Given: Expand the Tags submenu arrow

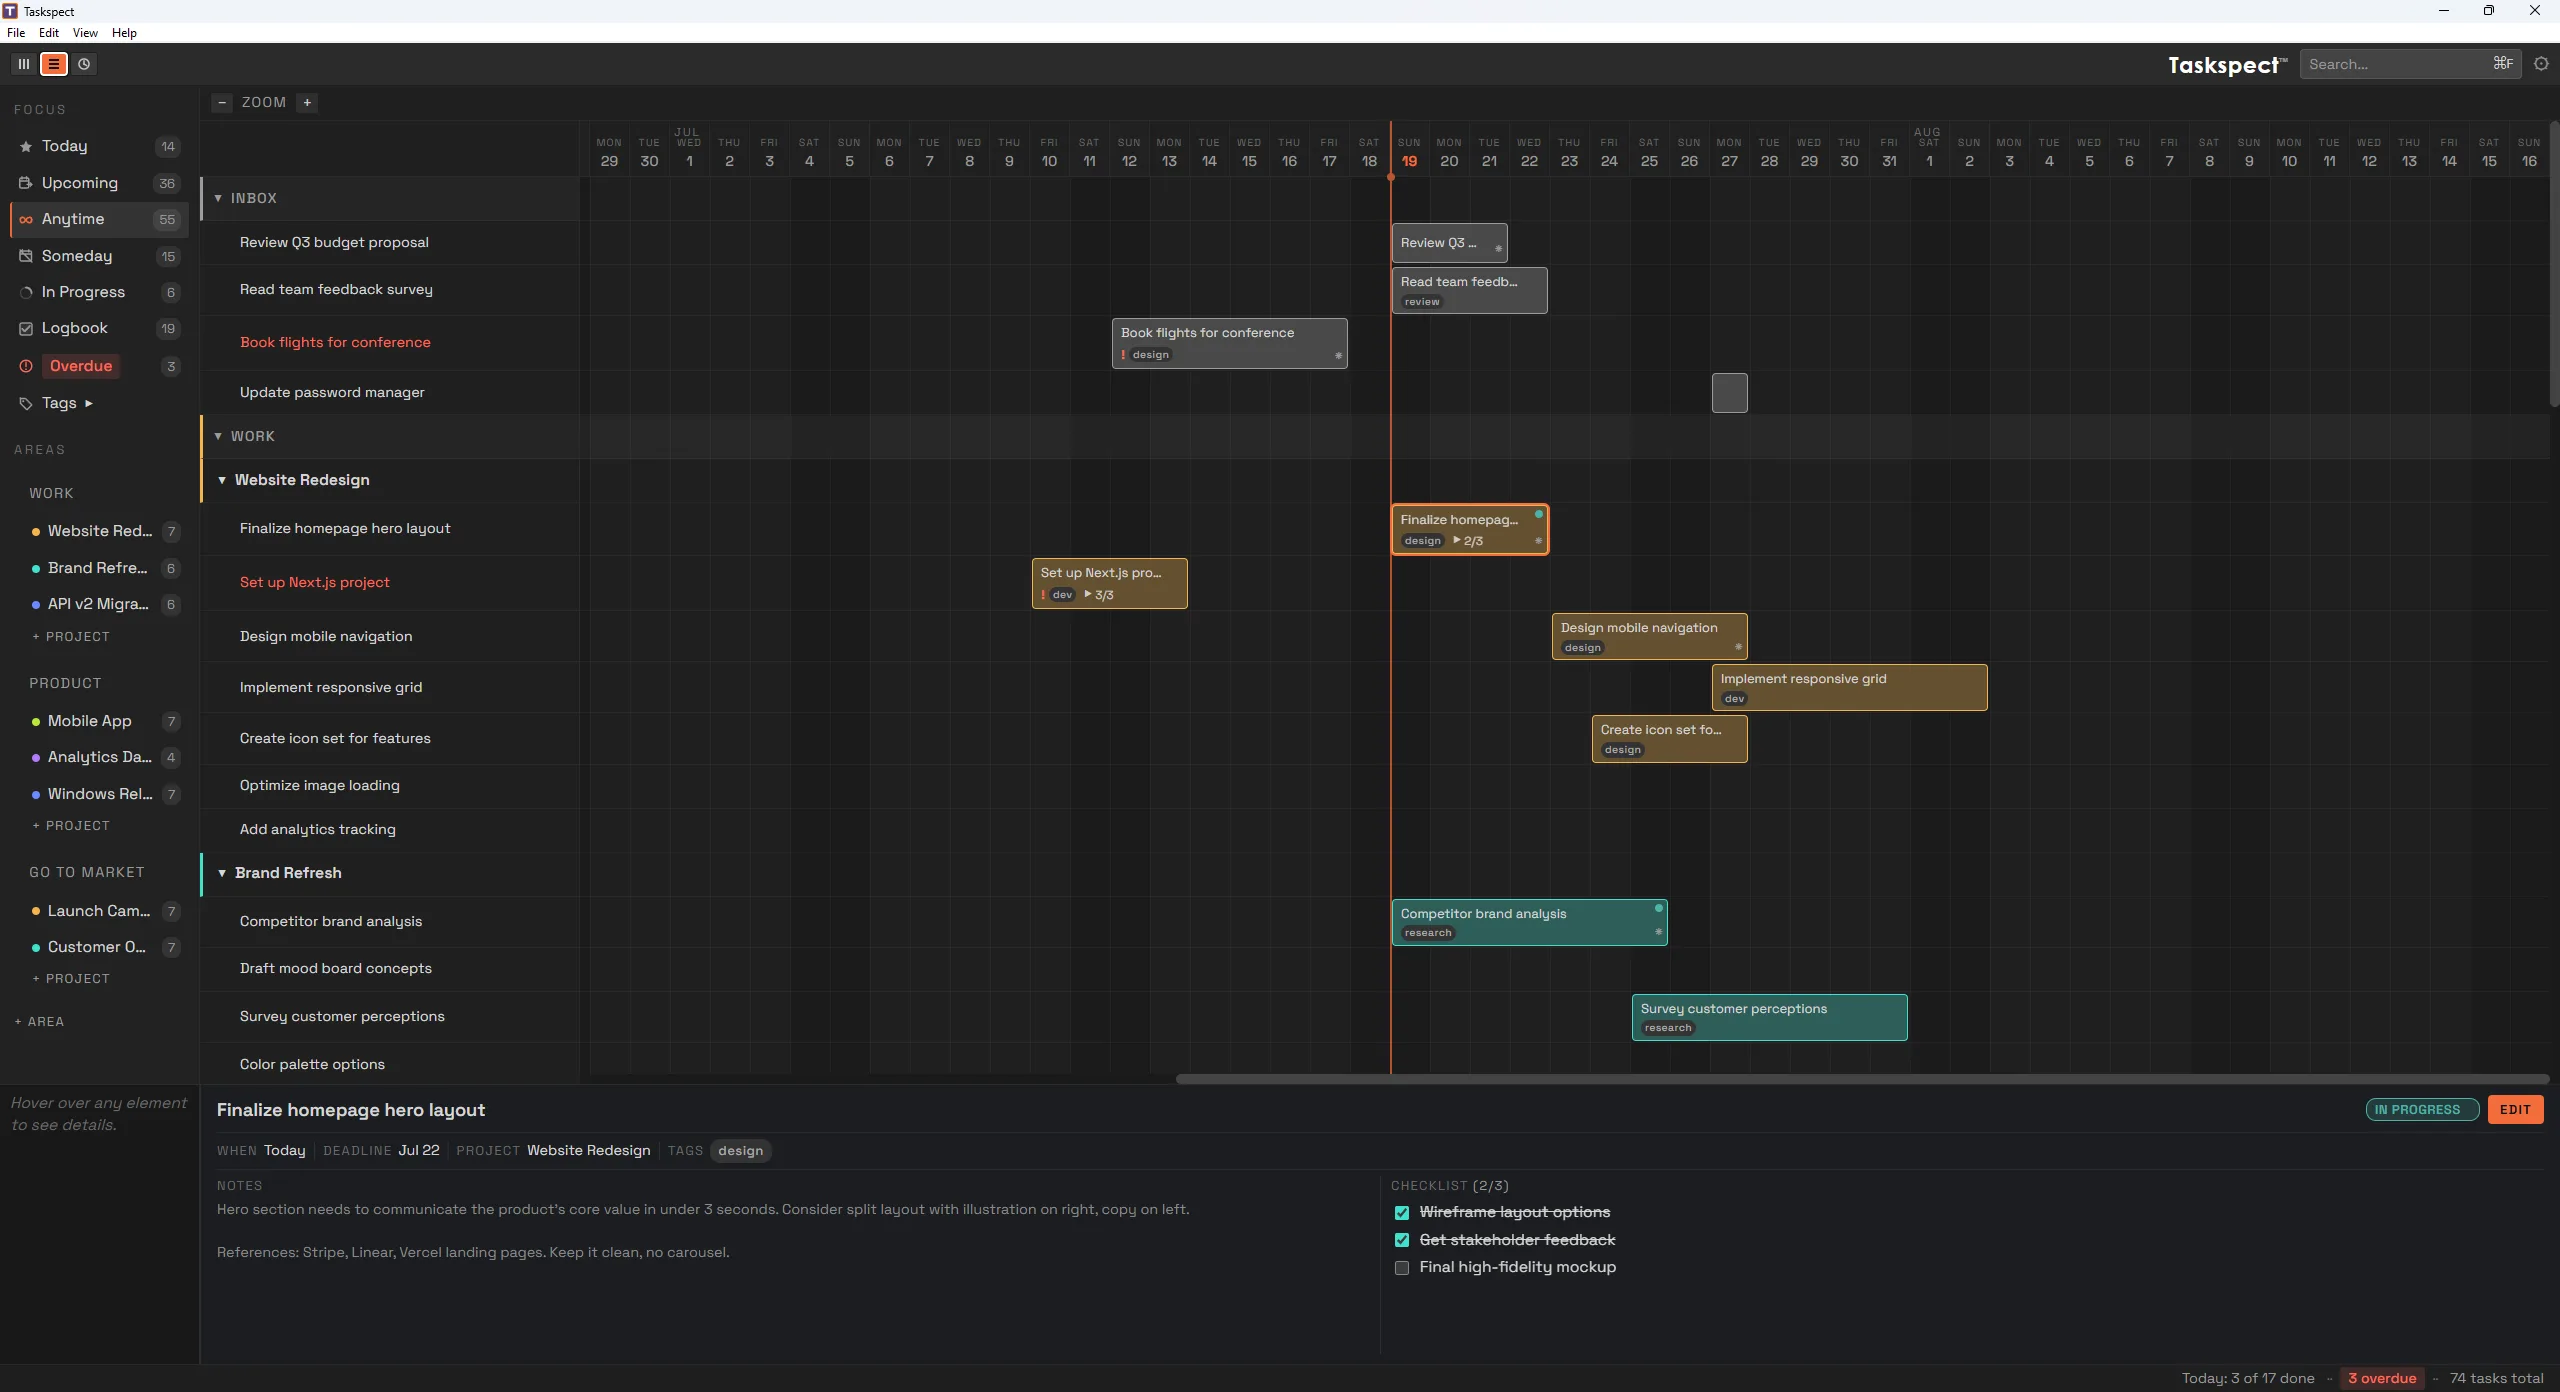Looking at the screenshot, I should coord(89,403).
